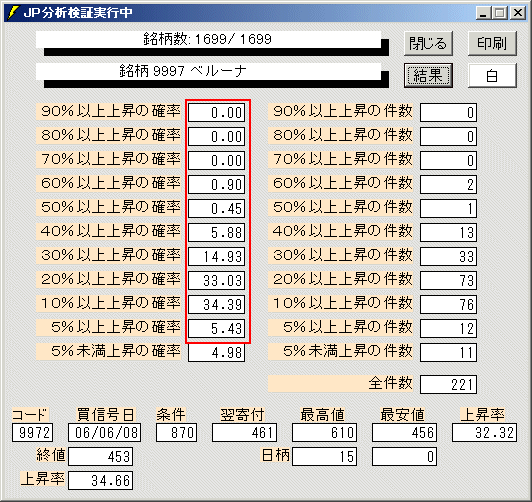
Task: Select the 上昇率 field showing 34.66
Action: (x=100, y=481)
